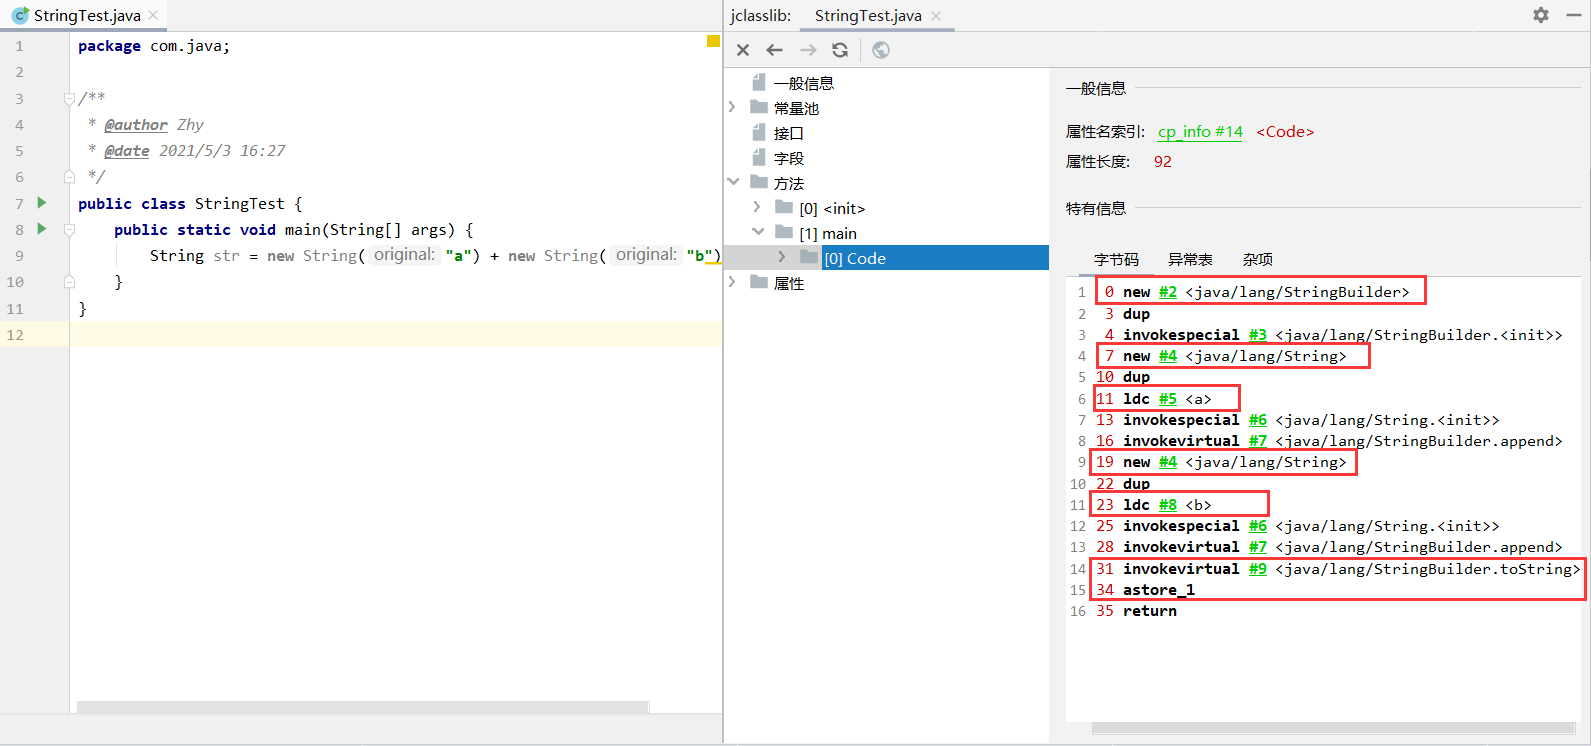The width and height of the screenshot is (1591, 746).
Task: Click the yellow inspection warning marker
Action: tap(713, 41)
